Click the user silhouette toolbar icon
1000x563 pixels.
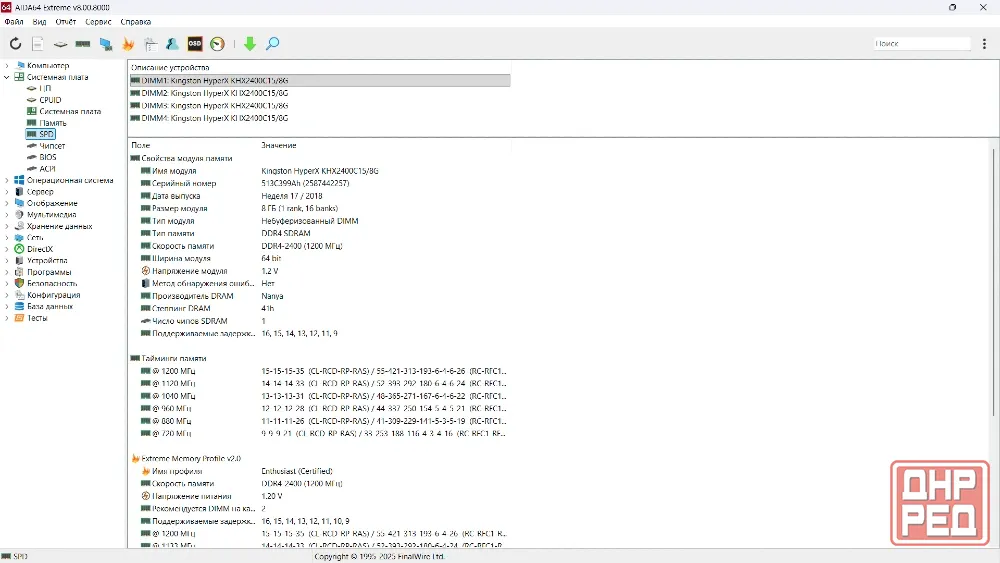click(172, 43)
